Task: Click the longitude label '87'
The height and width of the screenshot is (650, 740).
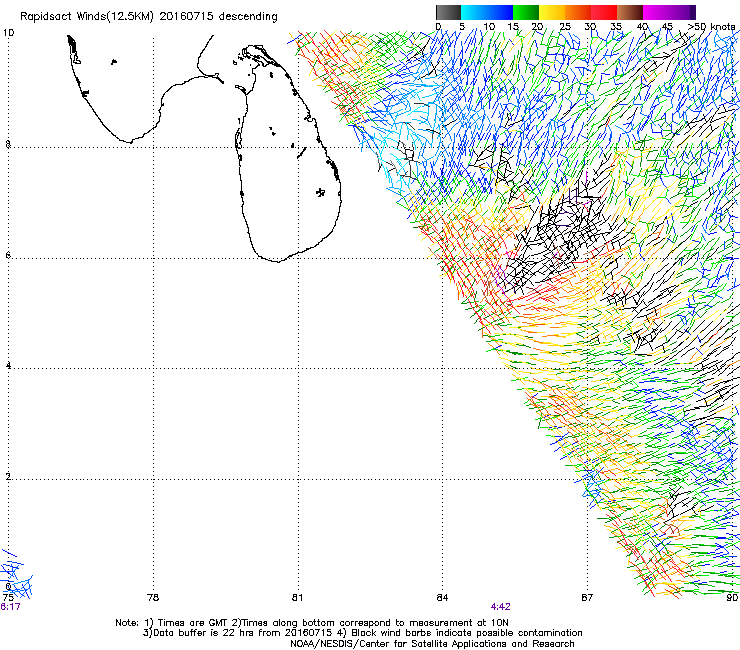Action: (x=587, y=597)
